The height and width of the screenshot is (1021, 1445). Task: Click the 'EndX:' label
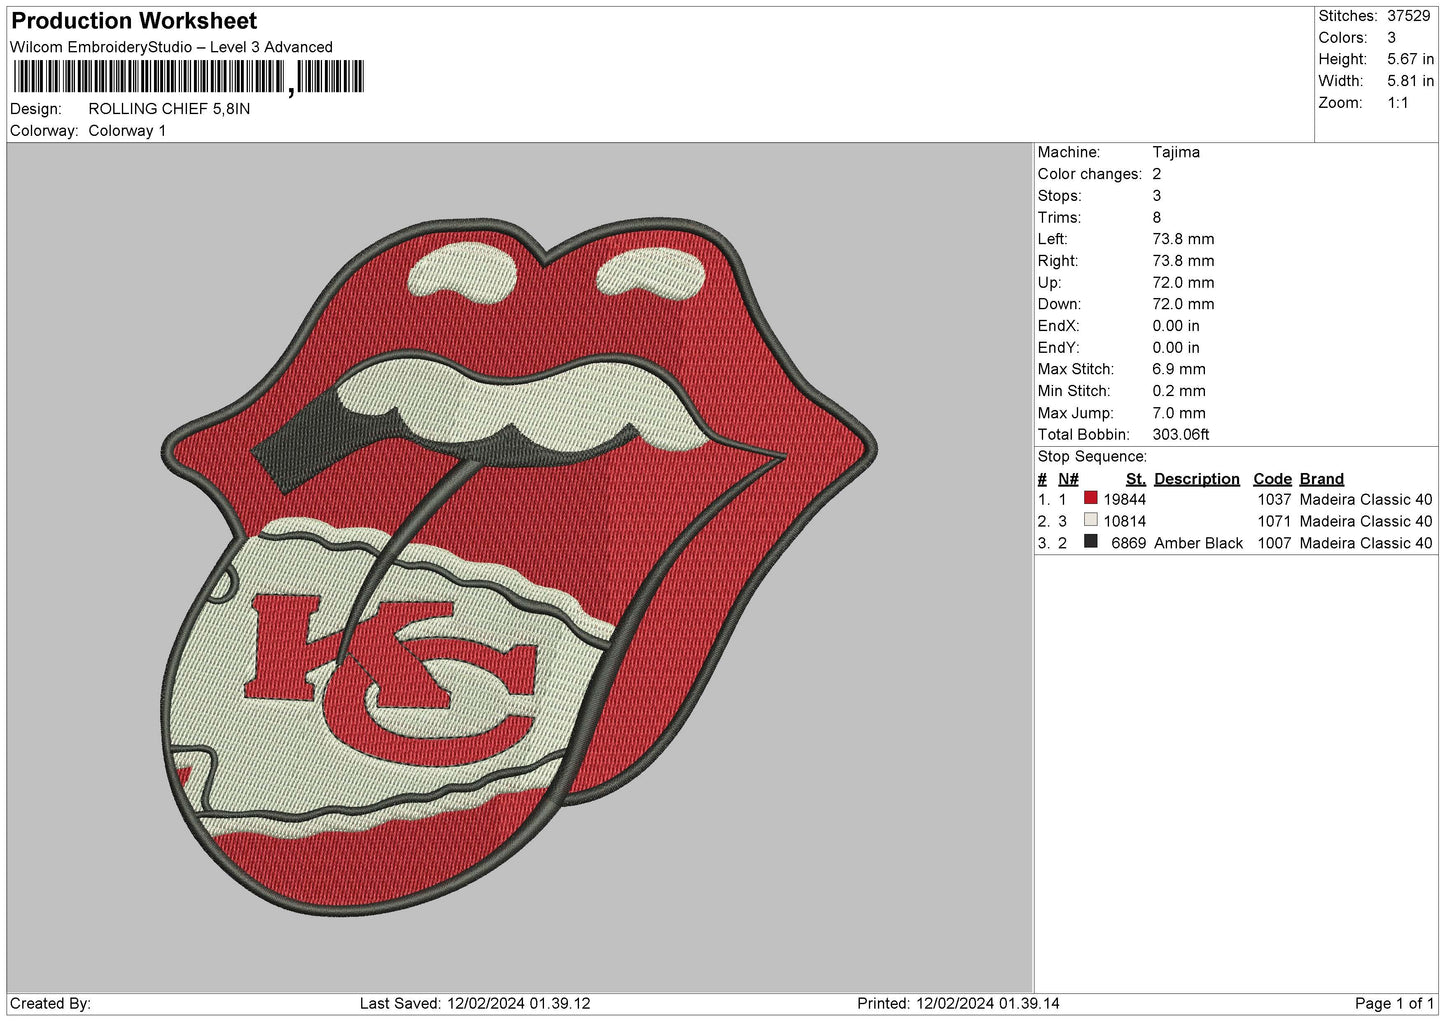pos(1058,326)
